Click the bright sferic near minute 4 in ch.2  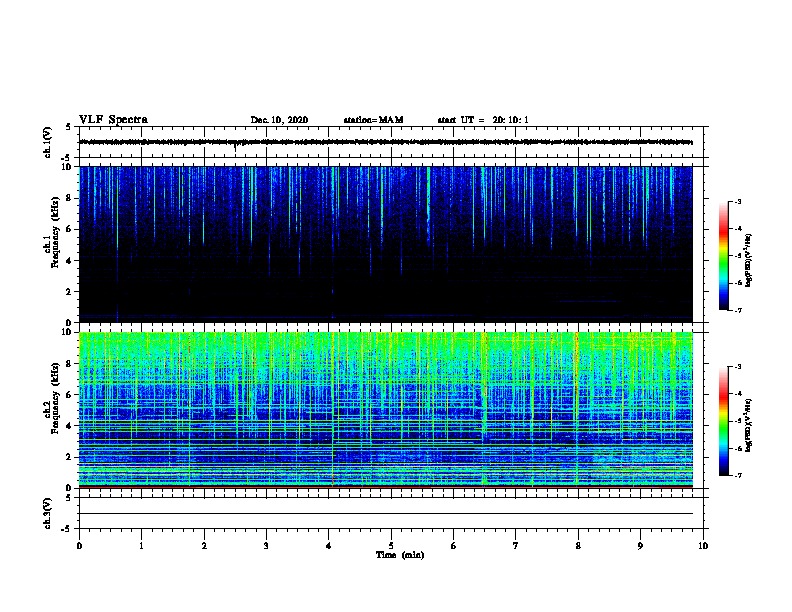click(x=333, y=410)
